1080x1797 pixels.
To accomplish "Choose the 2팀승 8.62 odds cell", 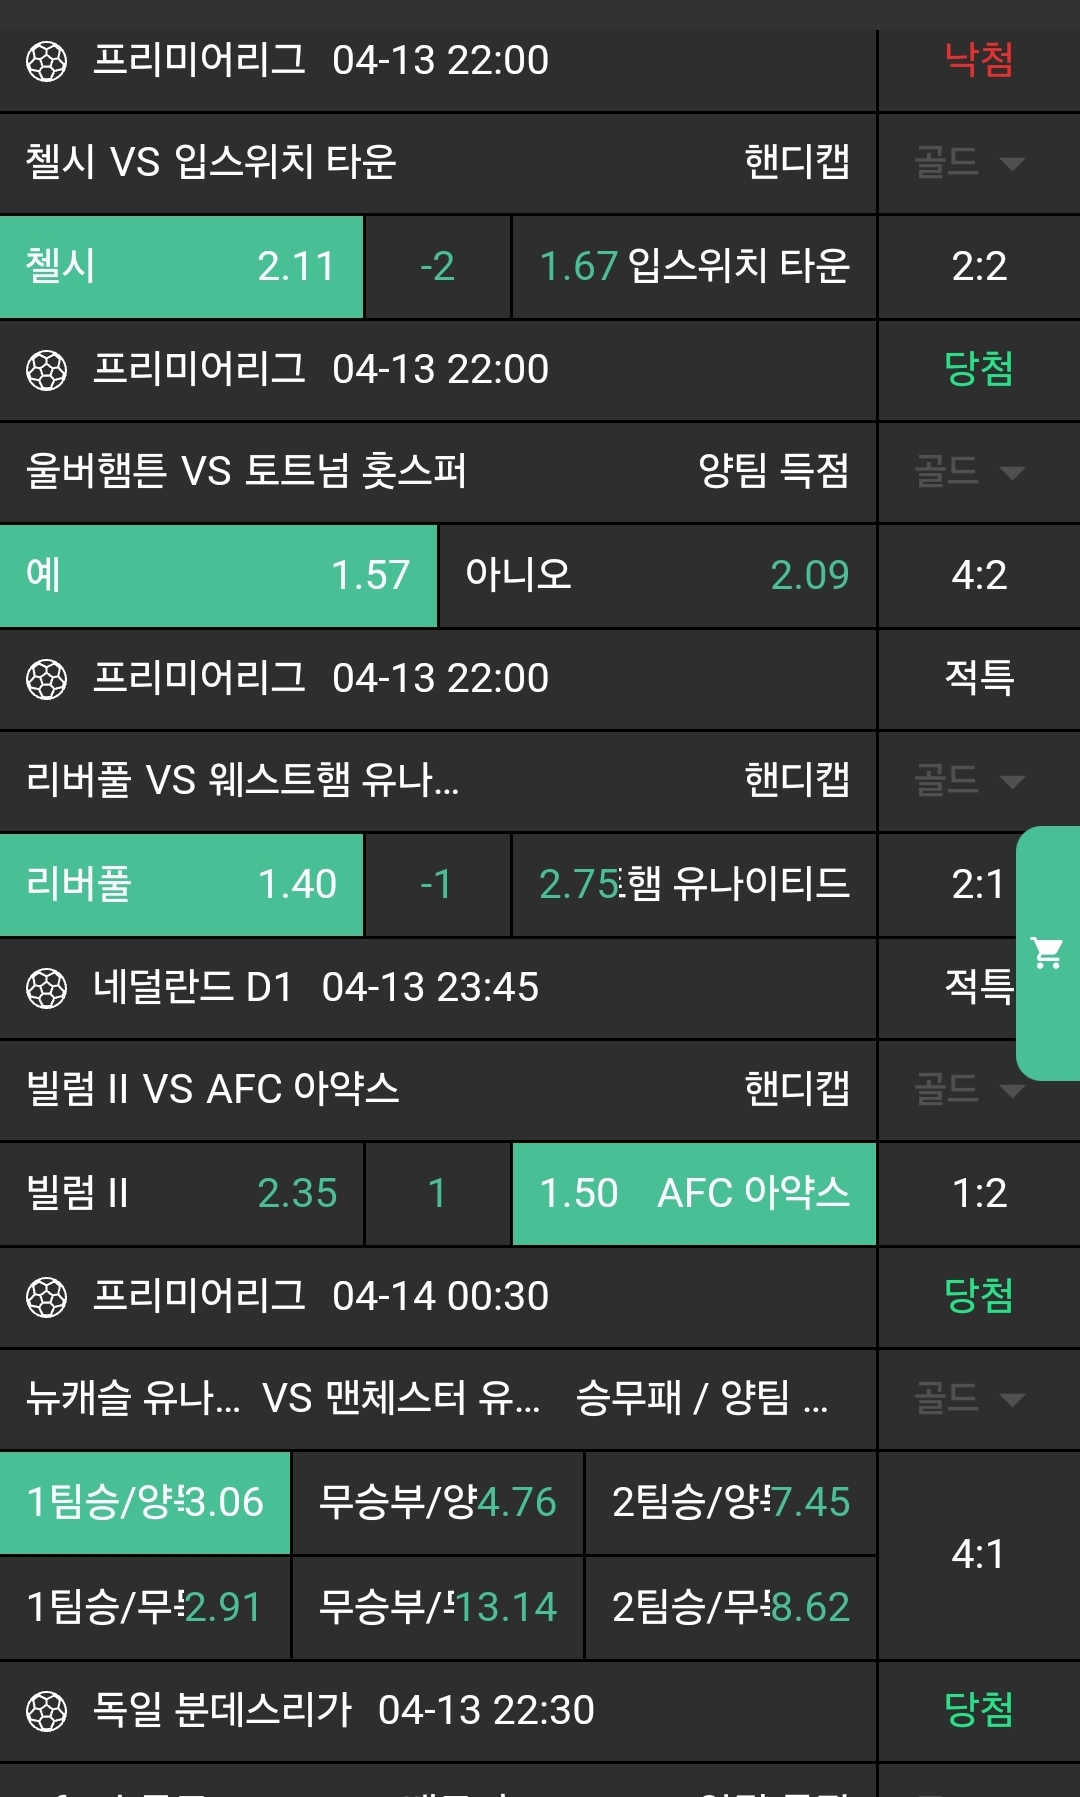I will click(x=731, y=1608).
